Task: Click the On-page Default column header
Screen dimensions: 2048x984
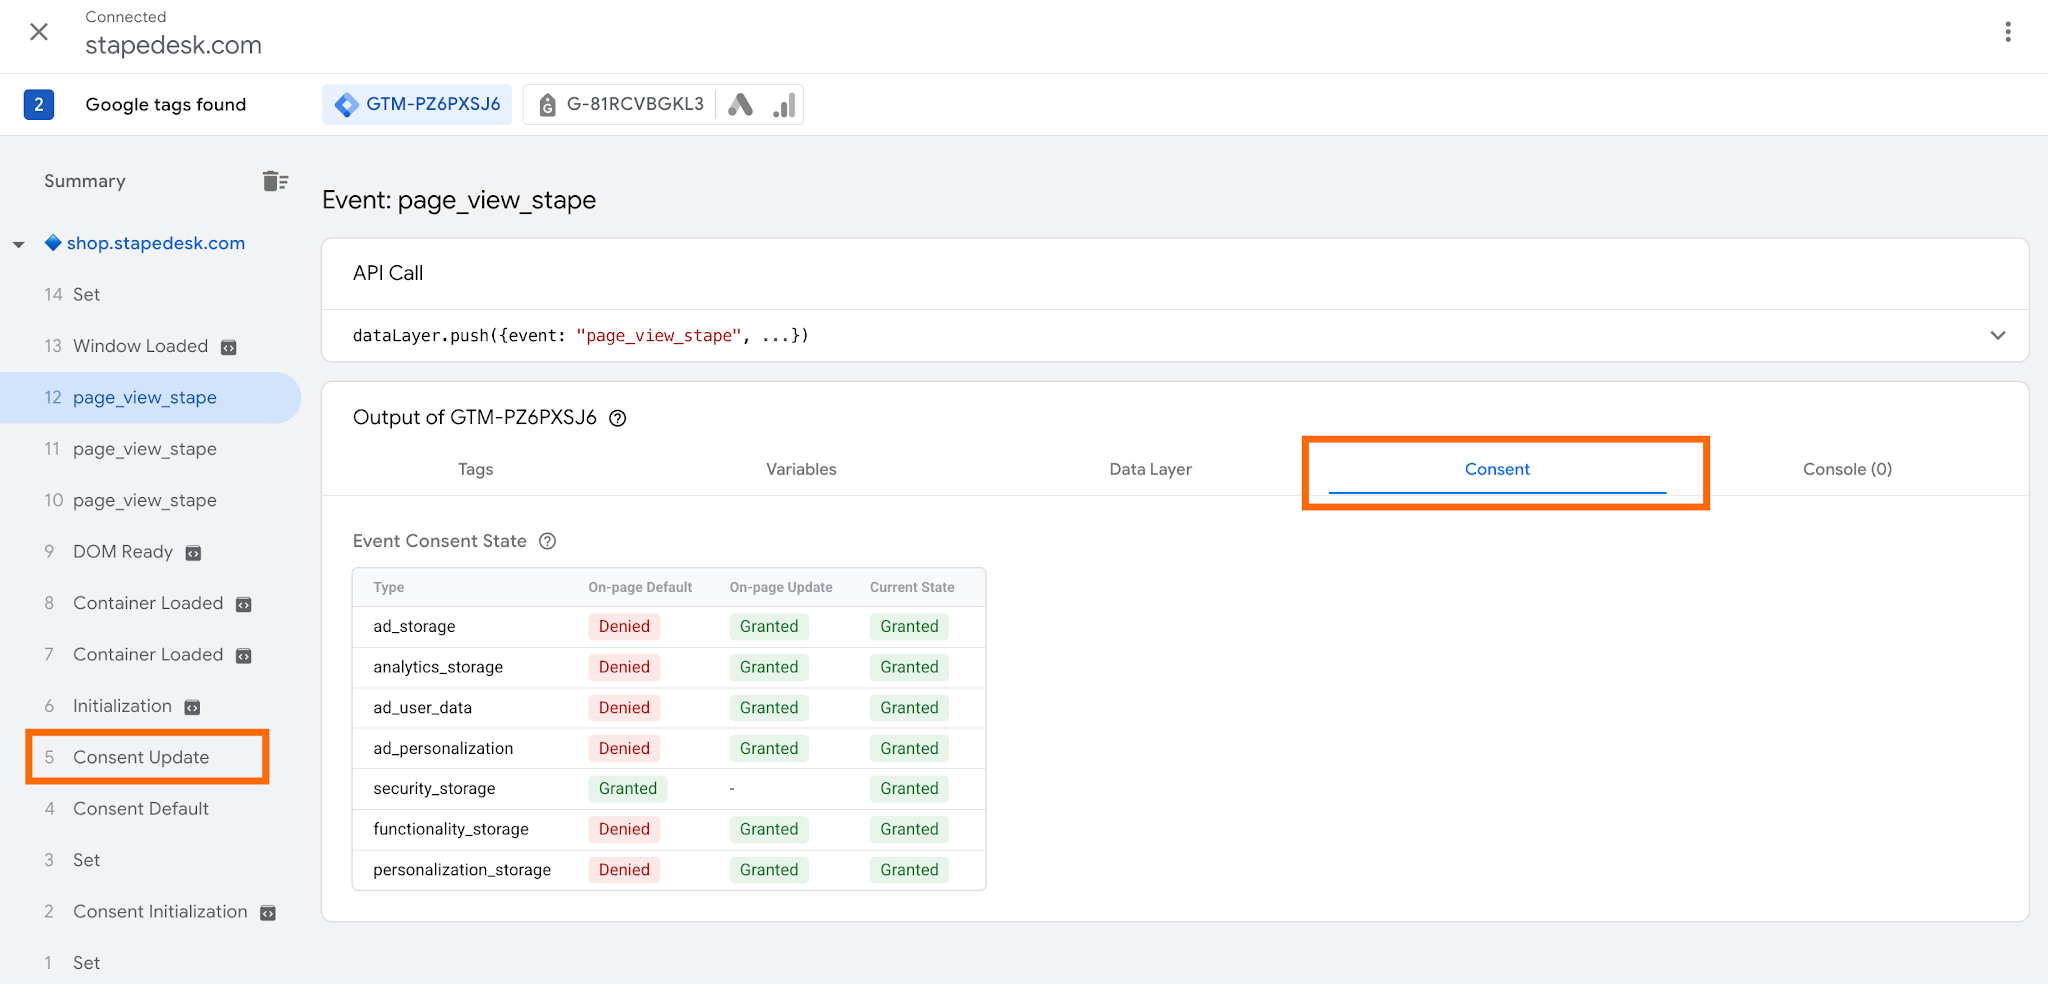Action: (x=640, y=587)
